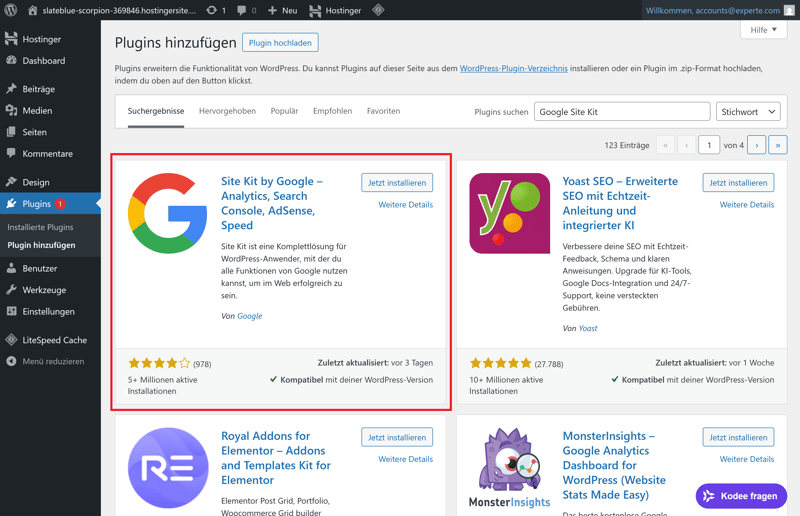Image resolution: width=800 pixels, height=516 pixels.
Task: Click the Site Kit Google logo thumbnail
Action: click(168, 213)
